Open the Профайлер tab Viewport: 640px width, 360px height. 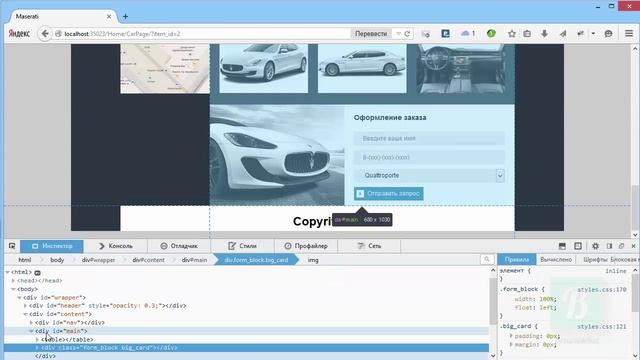tap(306, 246)
